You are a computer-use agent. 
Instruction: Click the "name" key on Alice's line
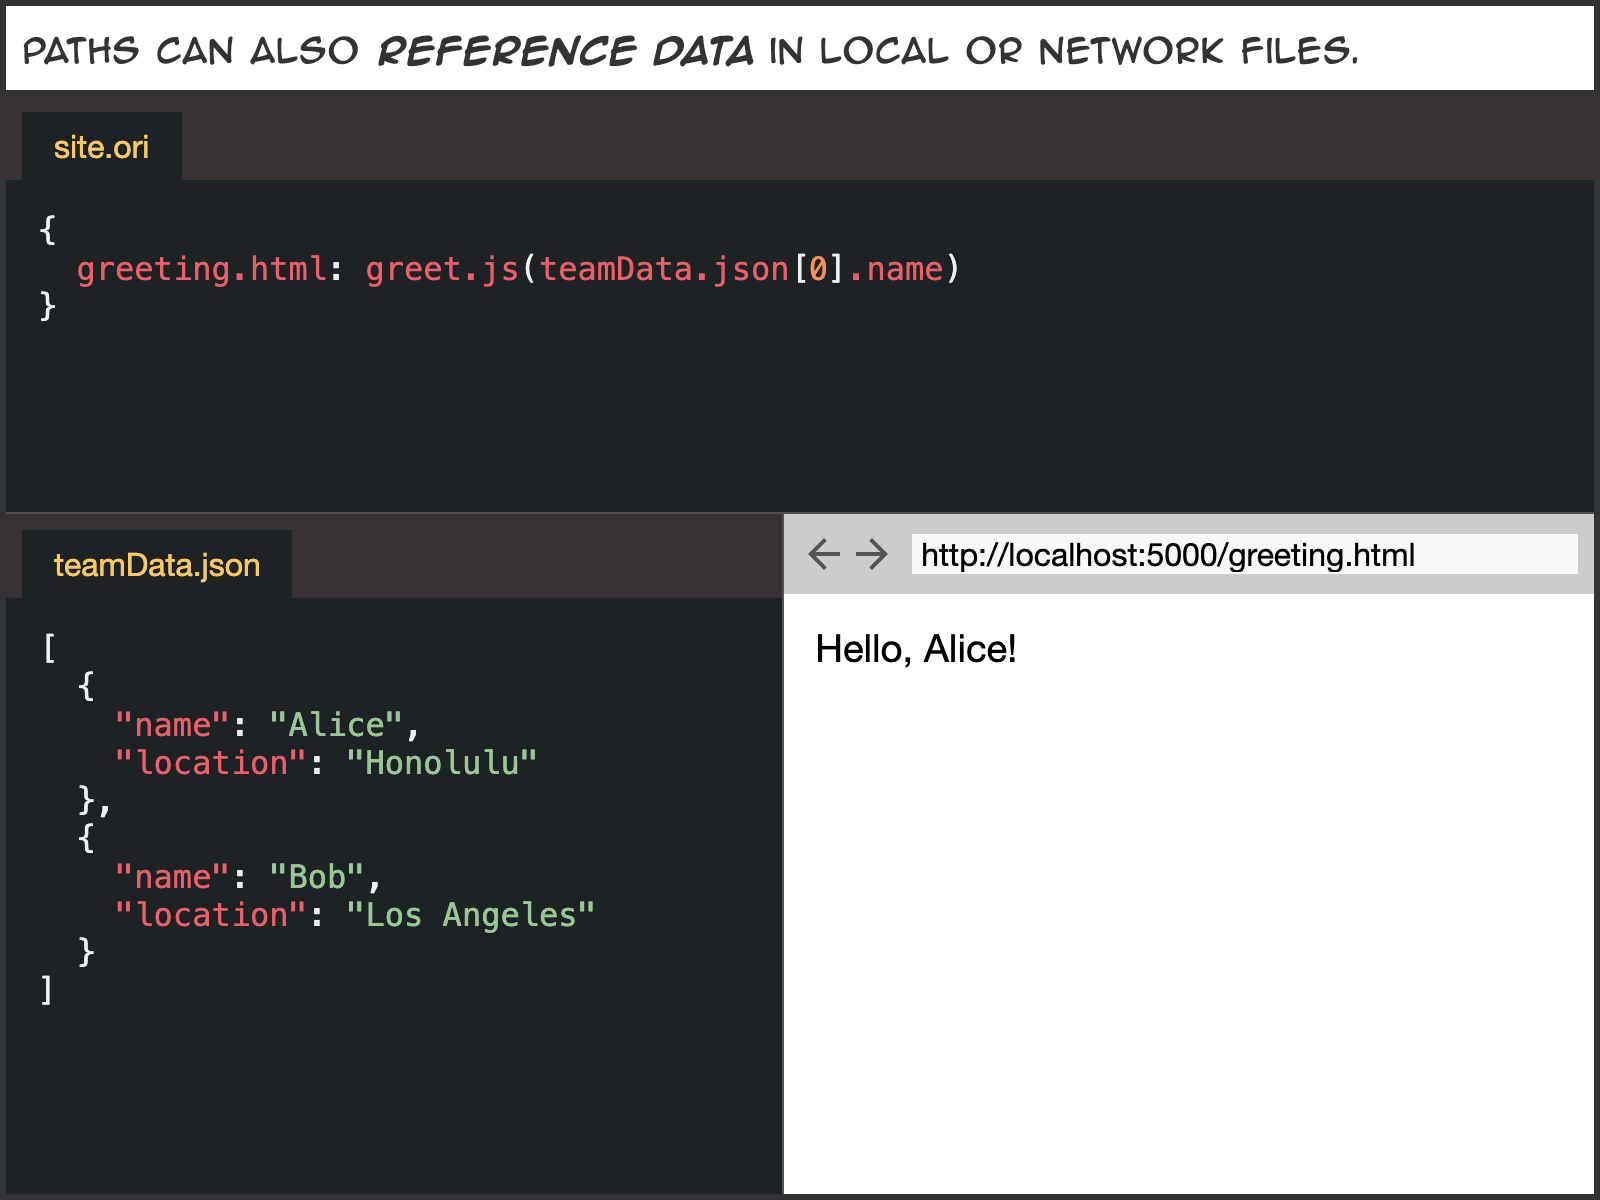click(172, 725)
